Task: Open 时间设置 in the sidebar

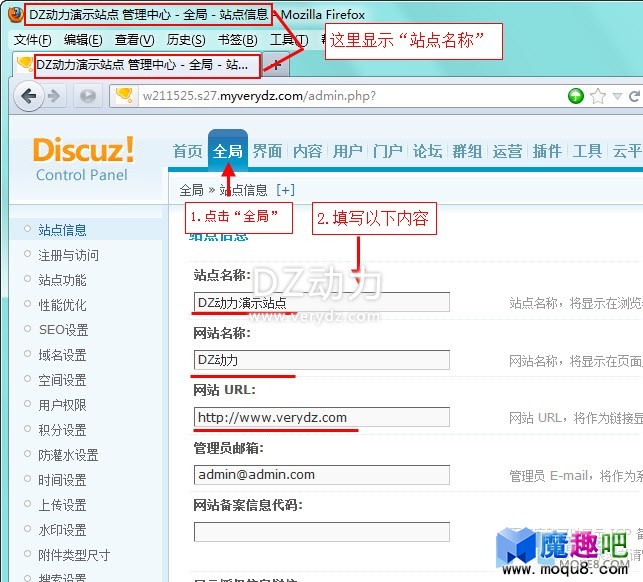Action: click(x=62, y=480)
